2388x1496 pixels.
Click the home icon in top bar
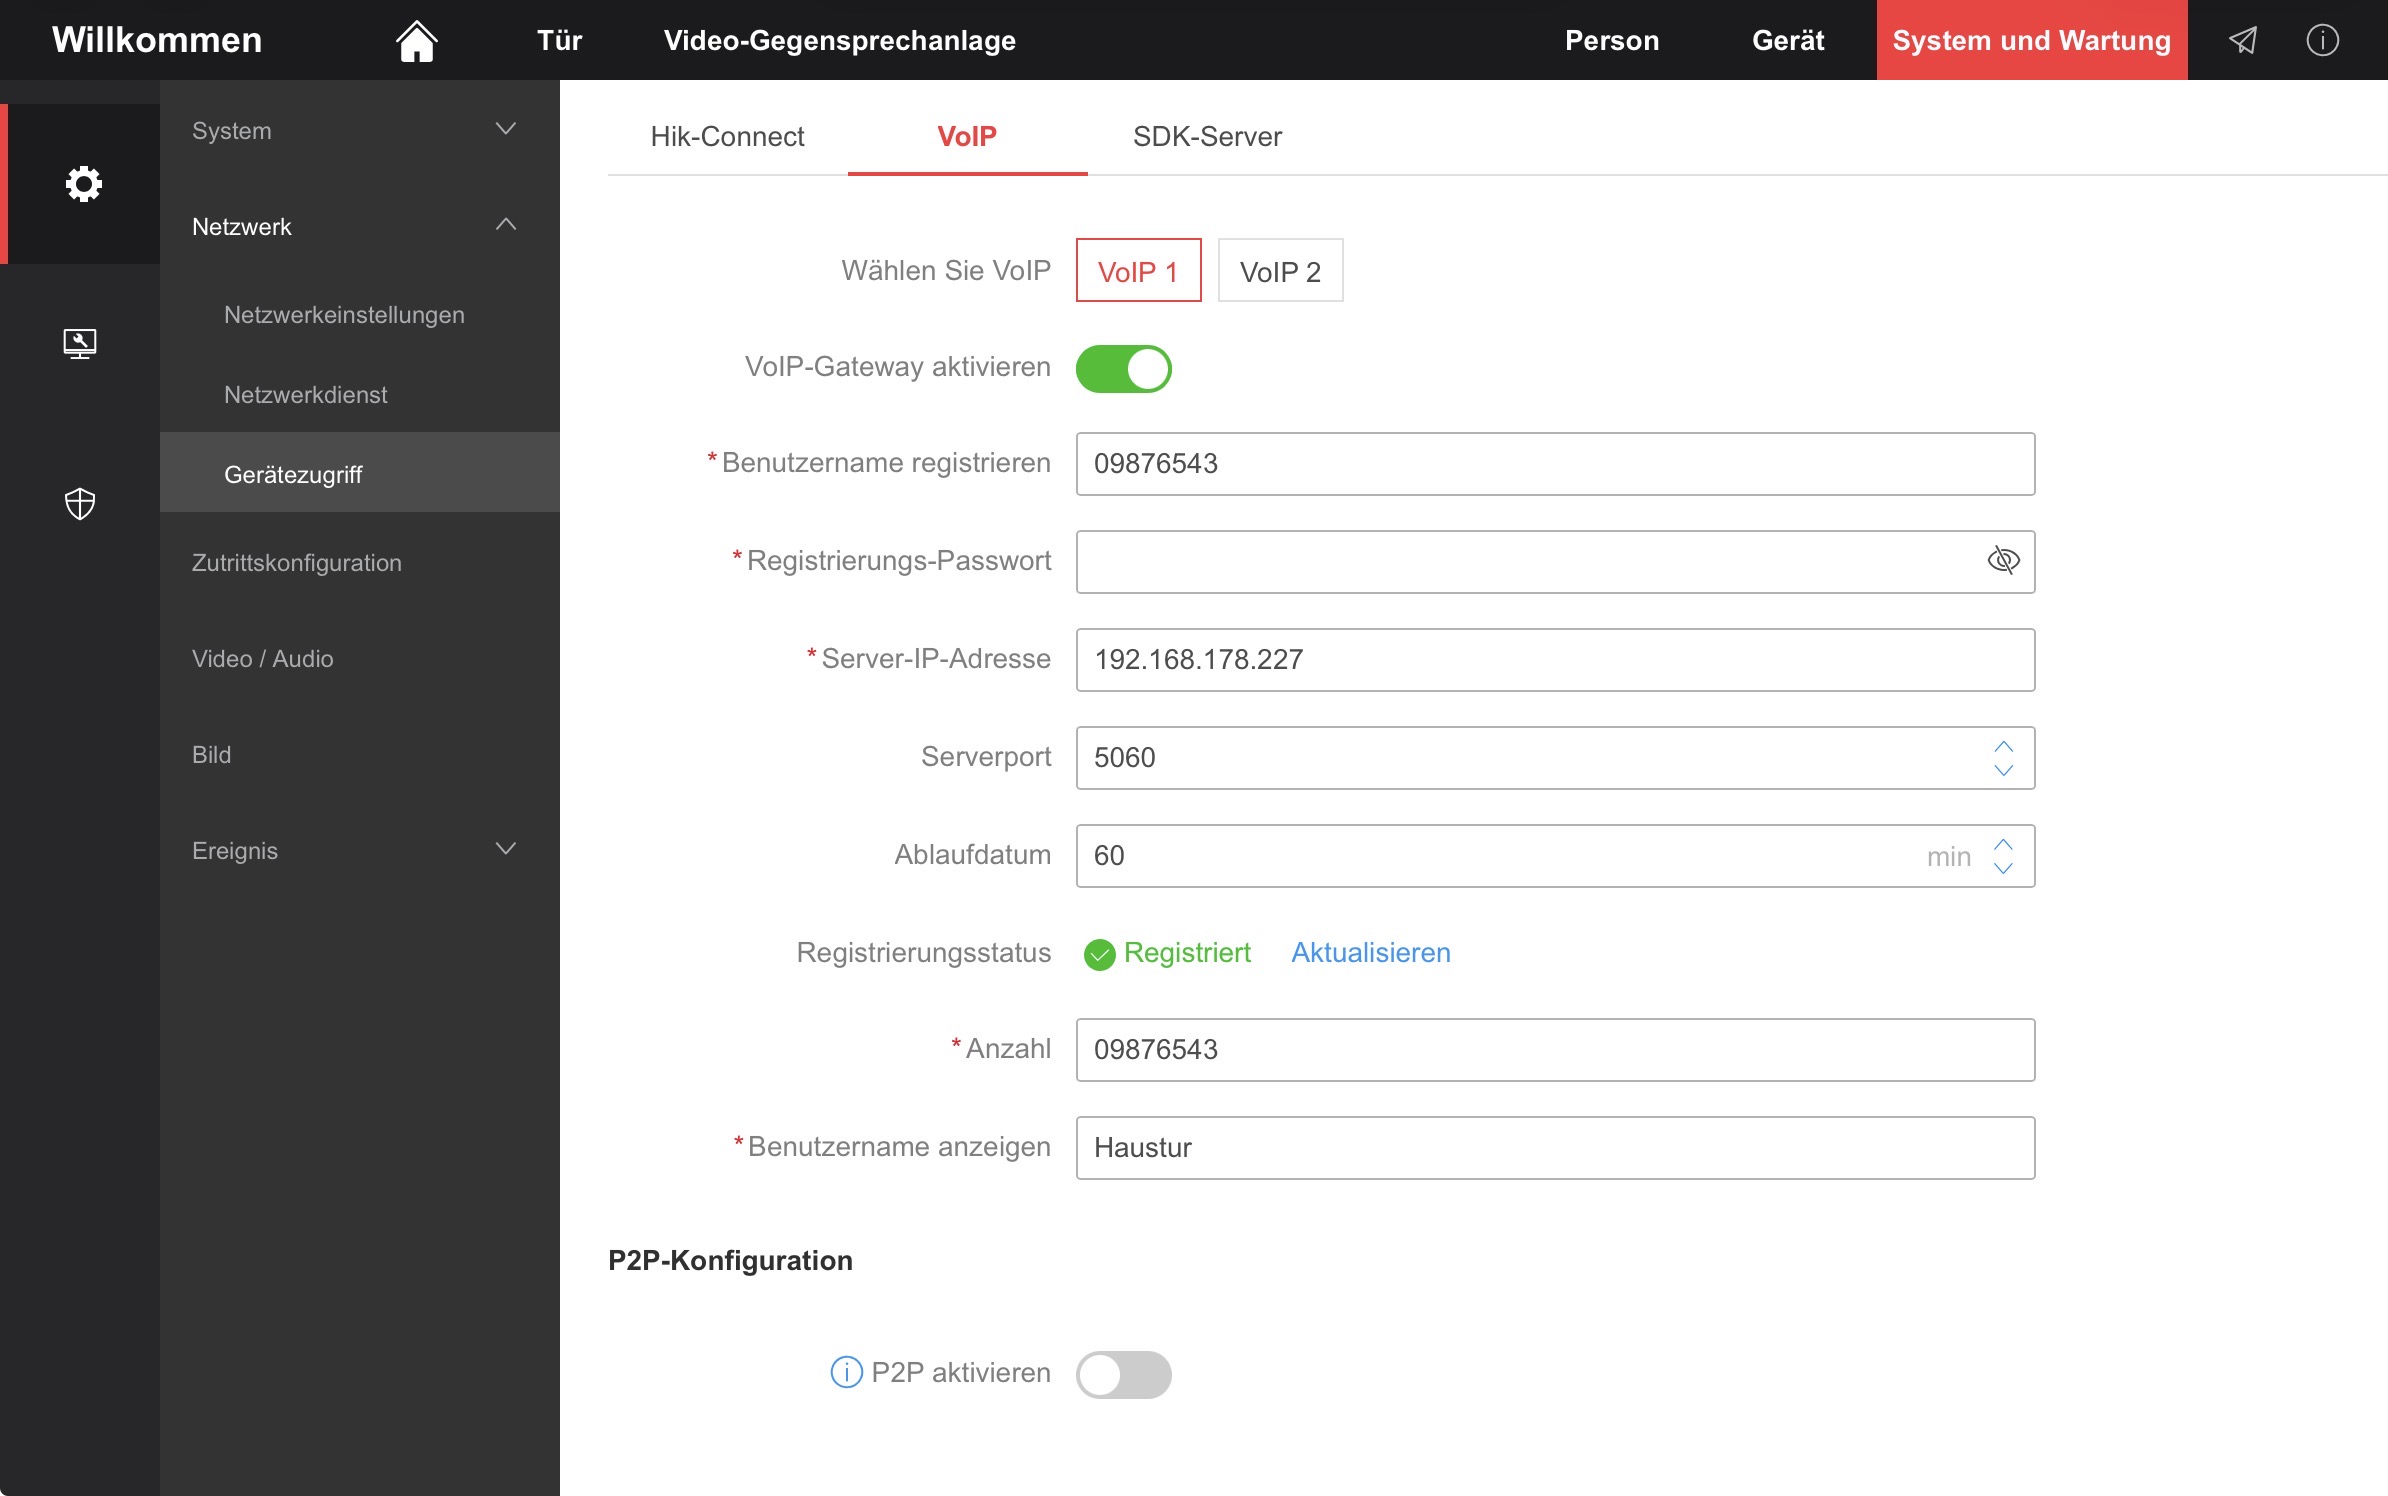tap(416, 41)
